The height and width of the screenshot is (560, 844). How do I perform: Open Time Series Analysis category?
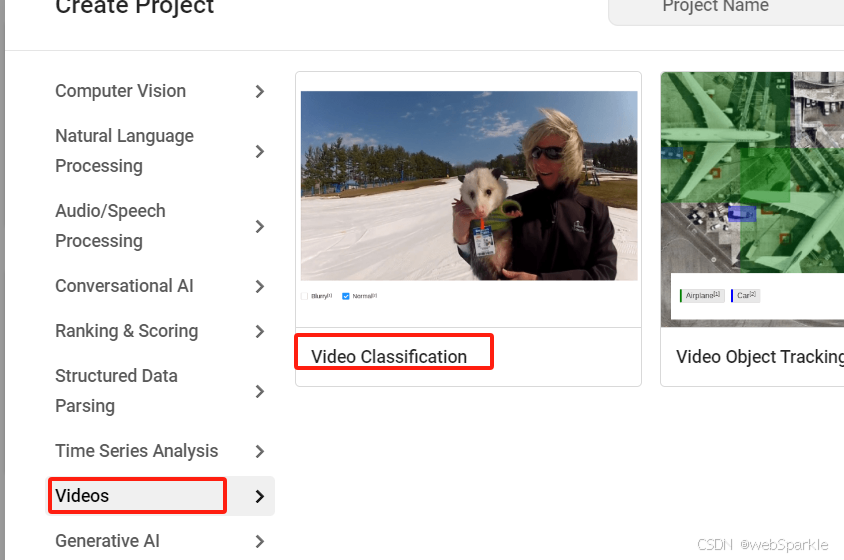[x=137, y=451]
